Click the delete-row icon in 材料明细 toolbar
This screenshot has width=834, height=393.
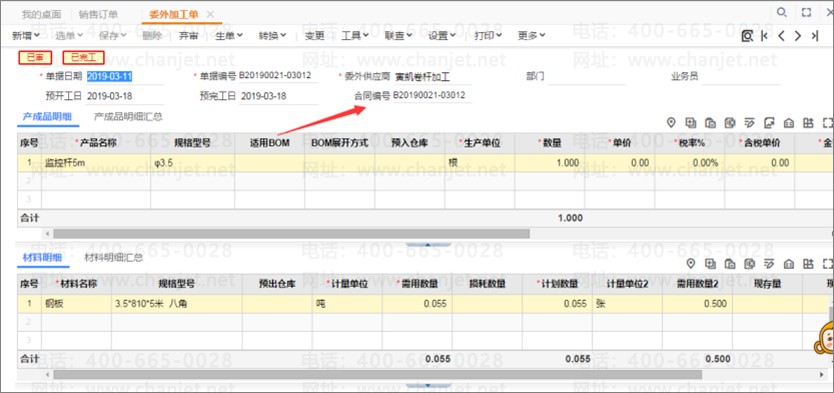coord(750,263)
